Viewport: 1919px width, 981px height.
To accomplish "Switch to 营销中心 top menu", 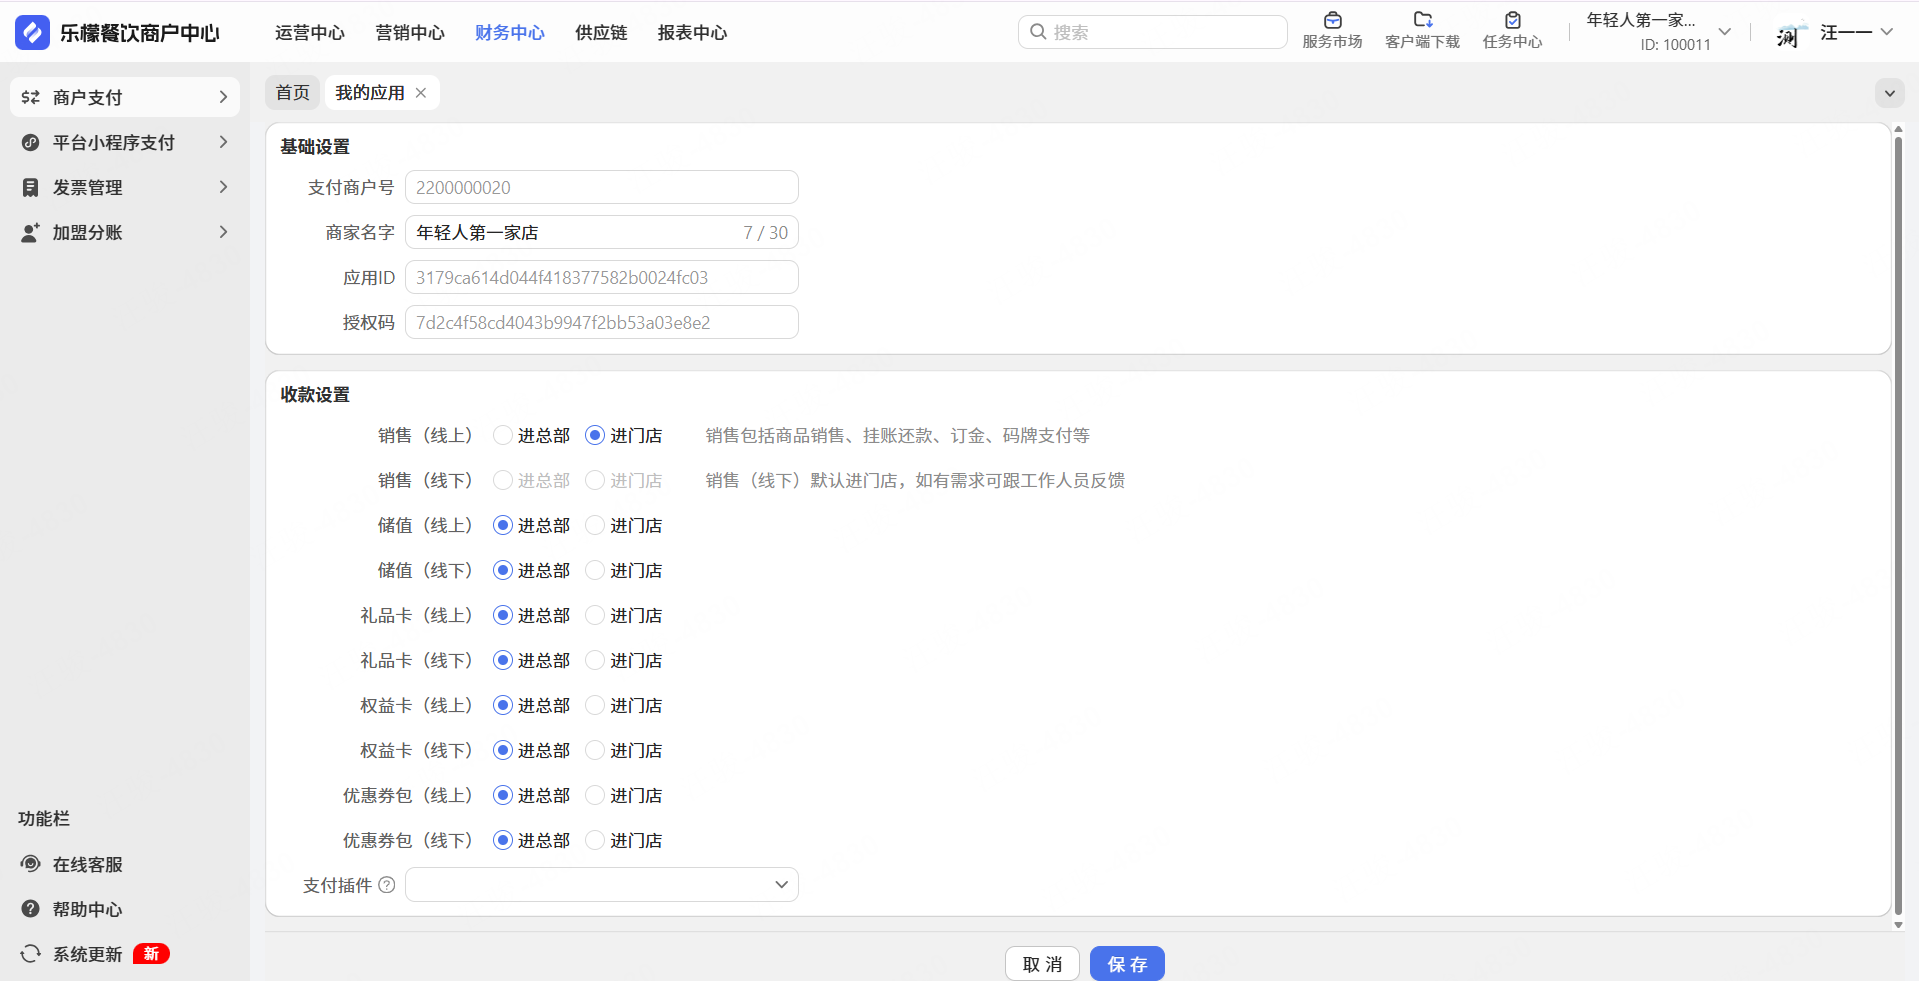I will (x=409, y=33).
